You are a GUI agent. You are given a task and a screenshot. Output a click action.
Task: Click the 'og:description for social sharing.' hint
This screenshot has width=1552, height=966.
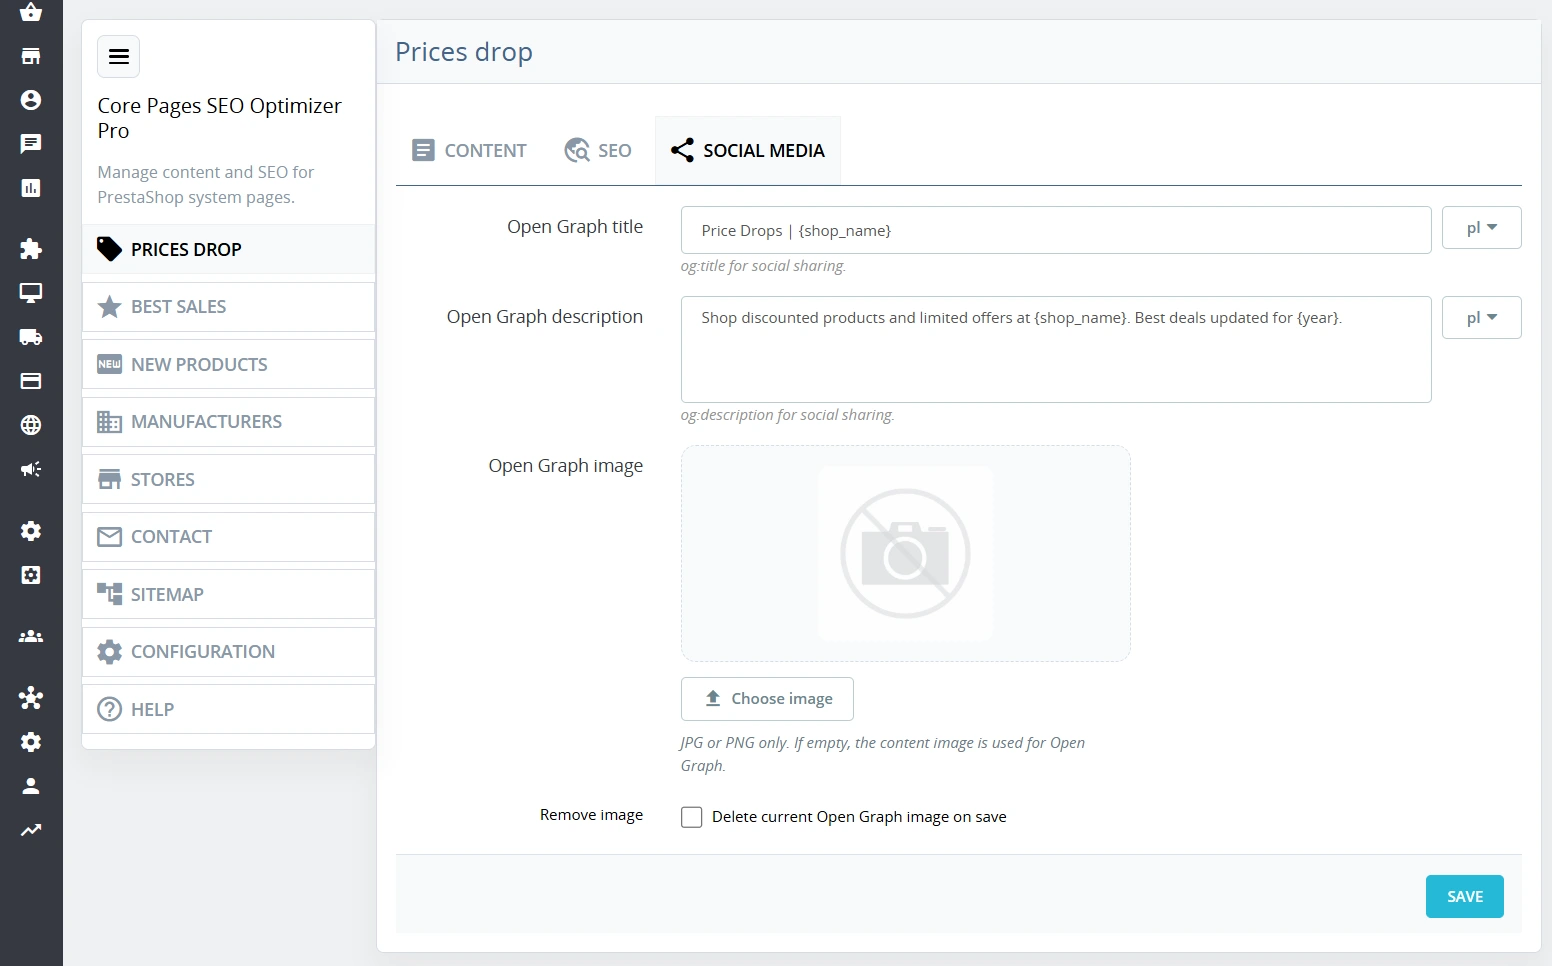(x=787, y=415)
